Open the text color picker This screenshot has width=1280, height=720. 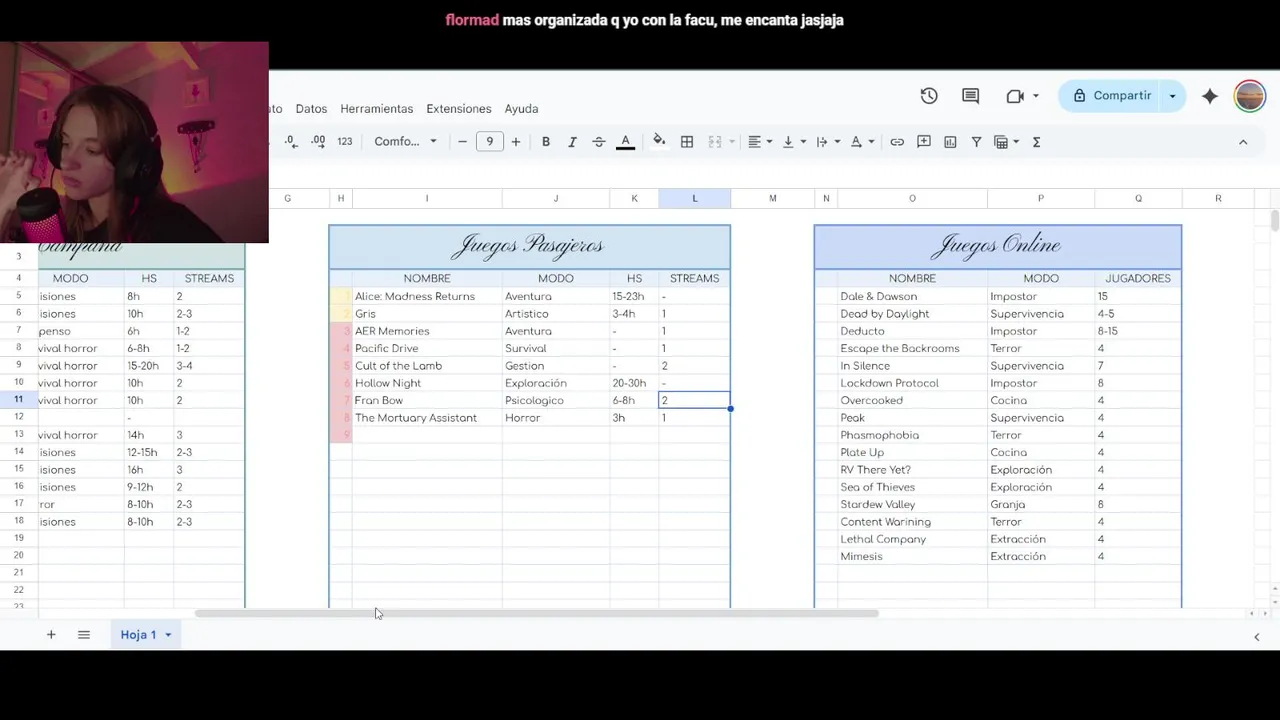point(626,142)
